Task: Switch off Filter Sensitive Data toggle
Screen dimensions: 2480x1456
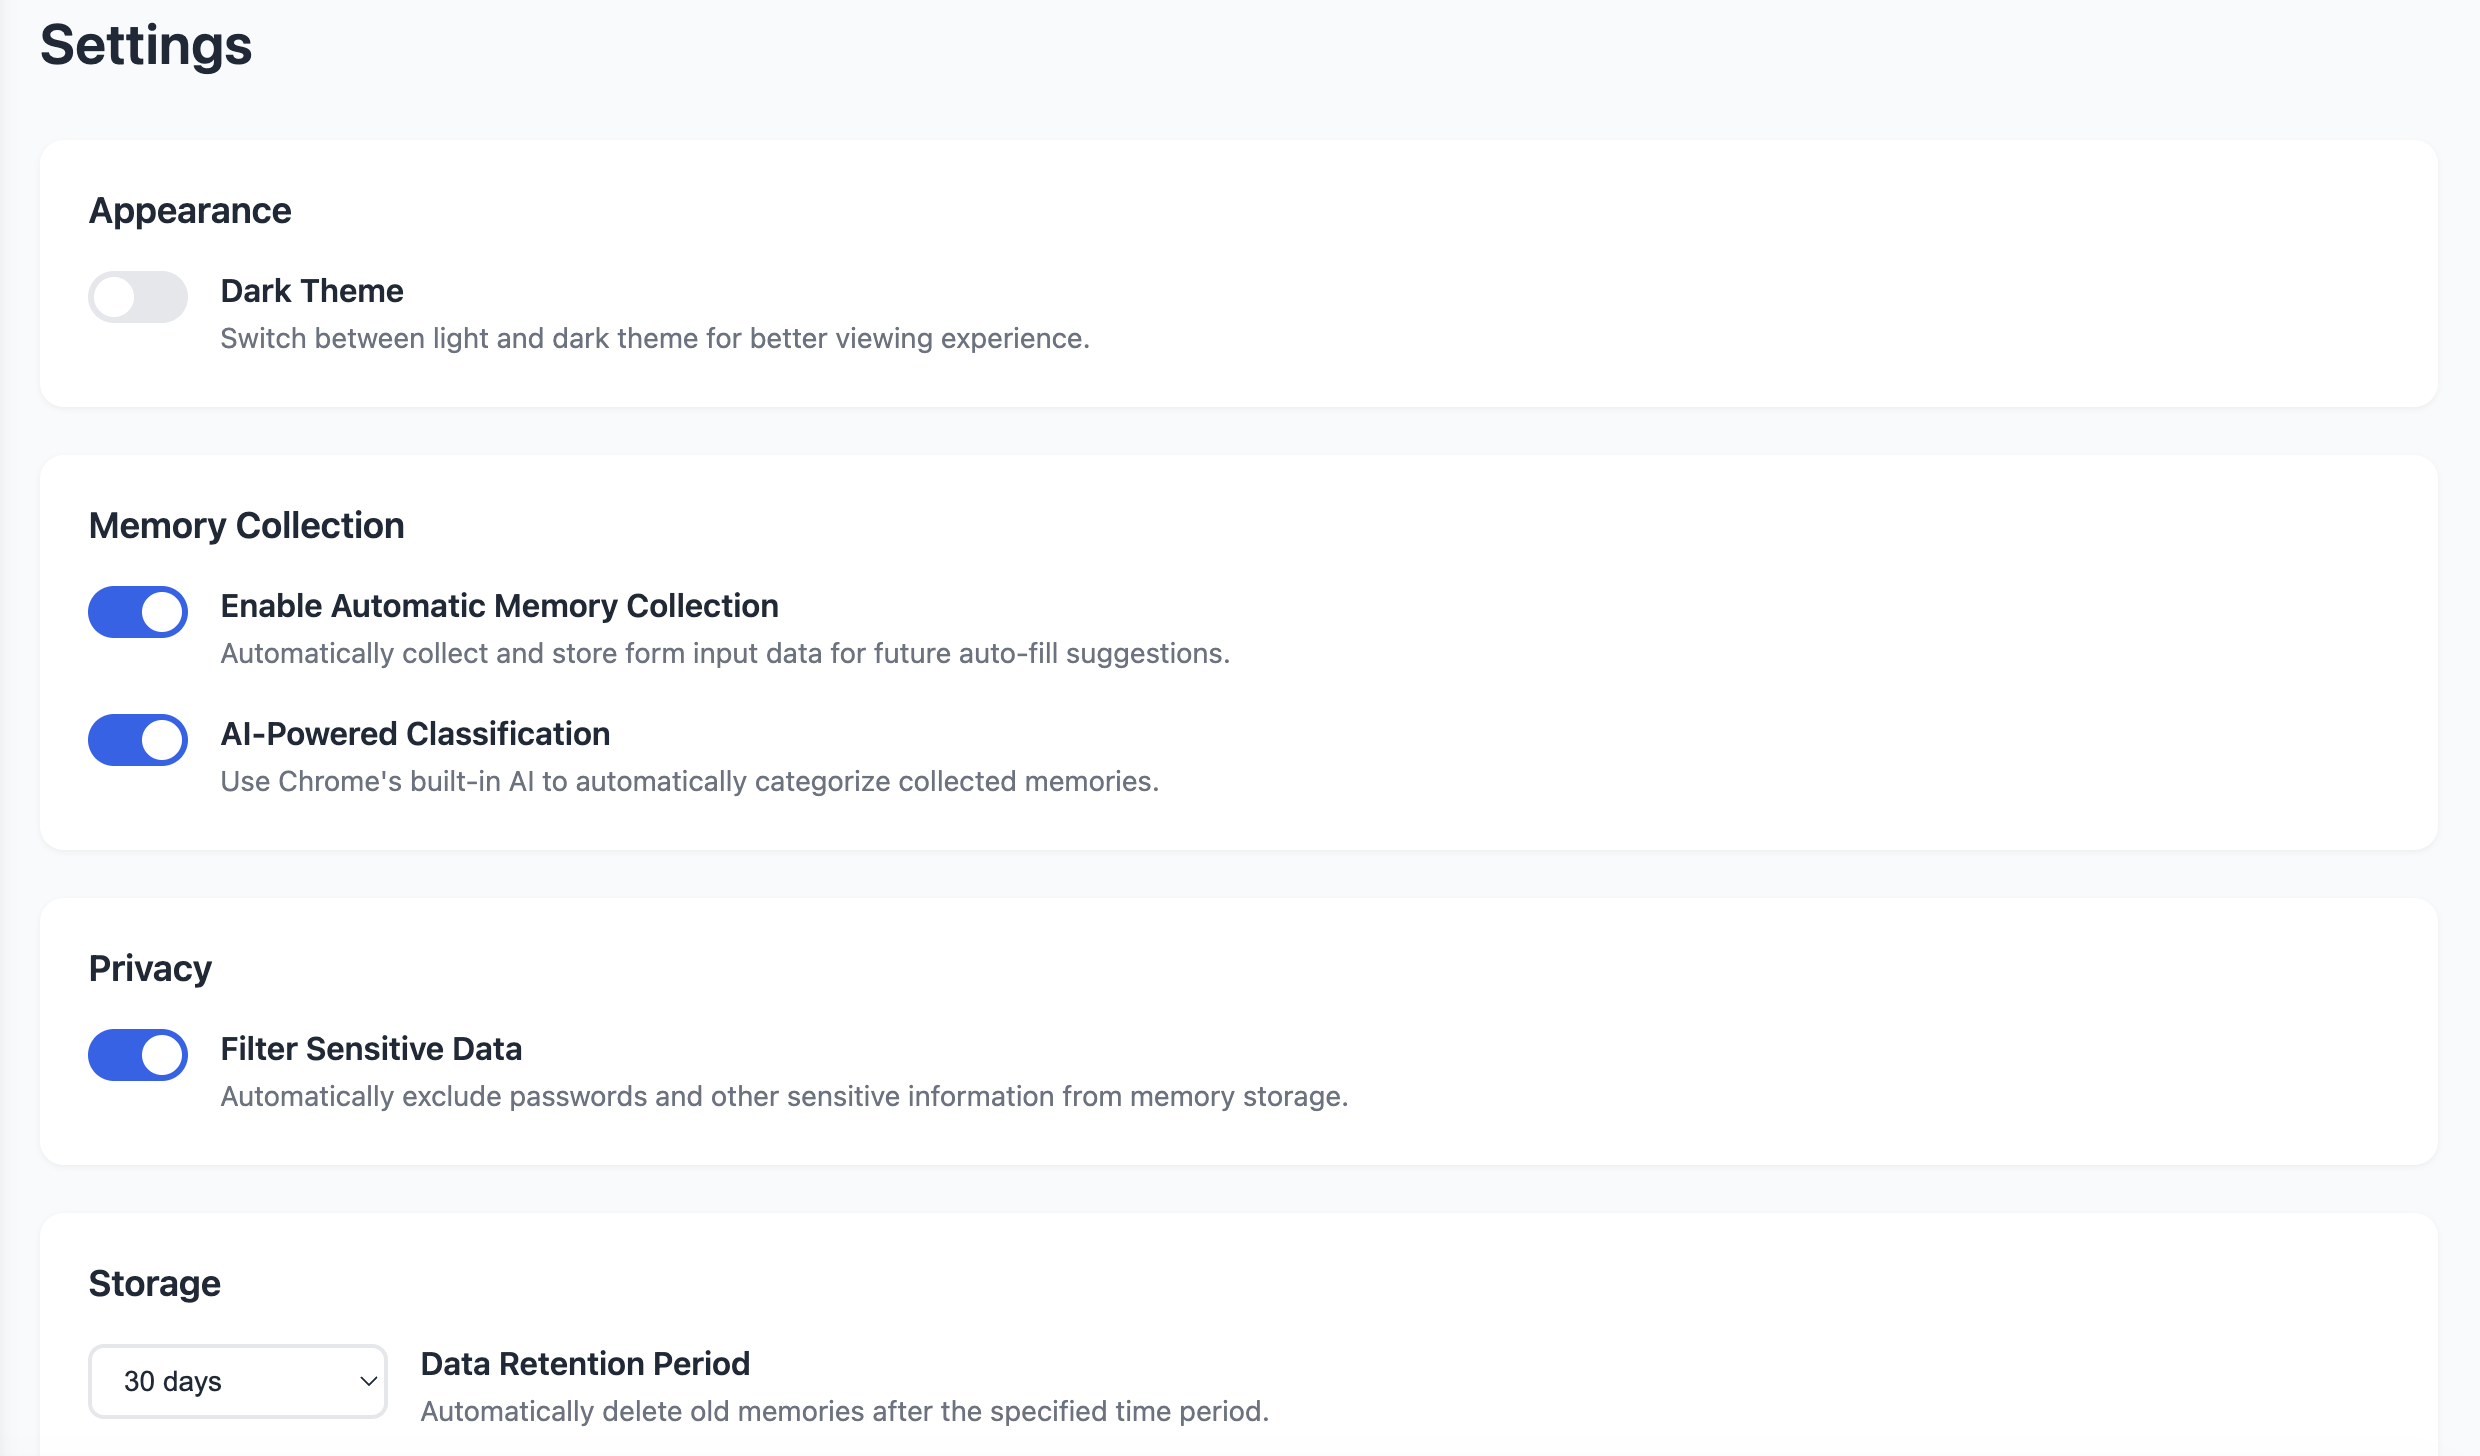Action: [138, 1055]
